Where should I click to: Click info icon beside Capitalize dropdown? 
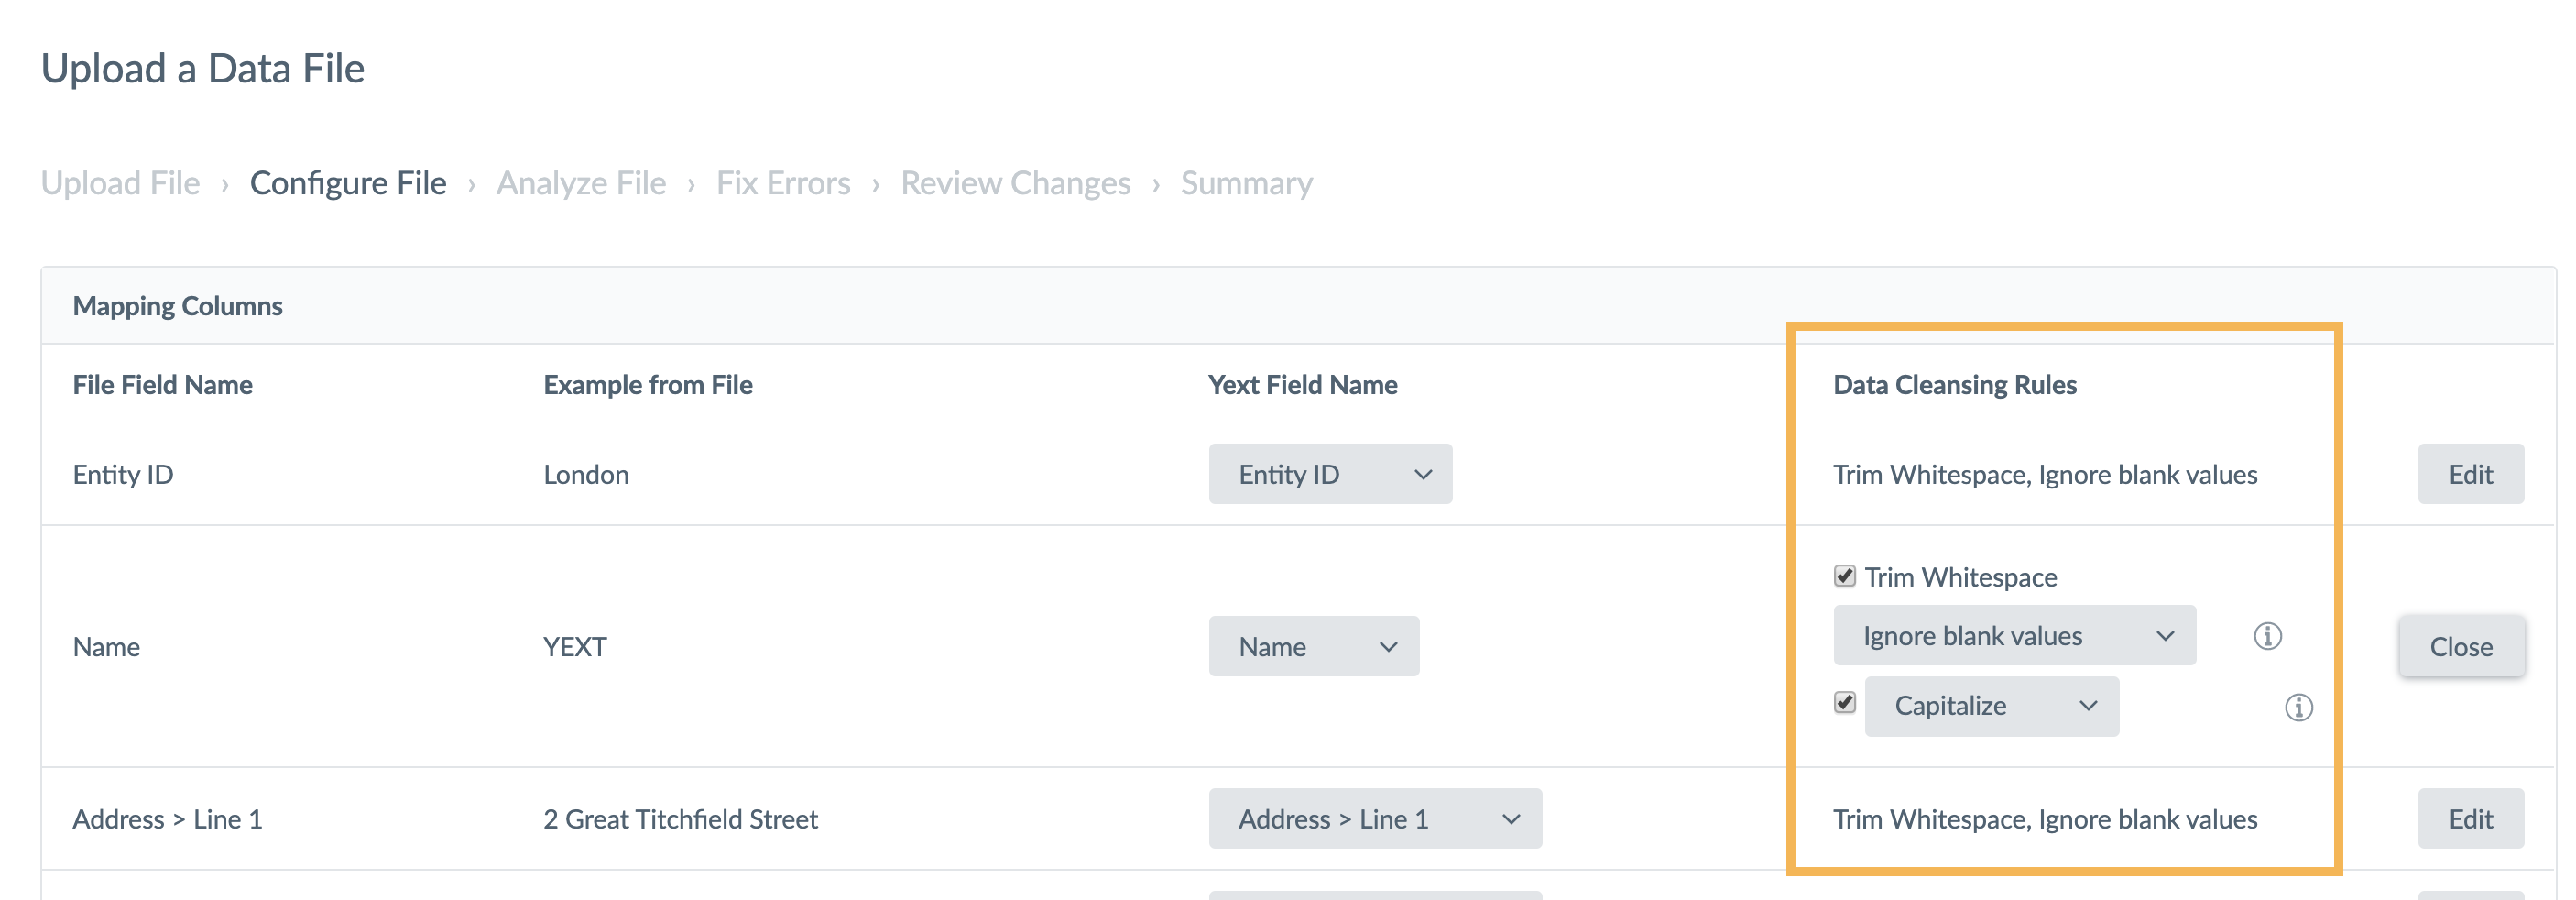pyautogui.click(x=2298, y=708)
